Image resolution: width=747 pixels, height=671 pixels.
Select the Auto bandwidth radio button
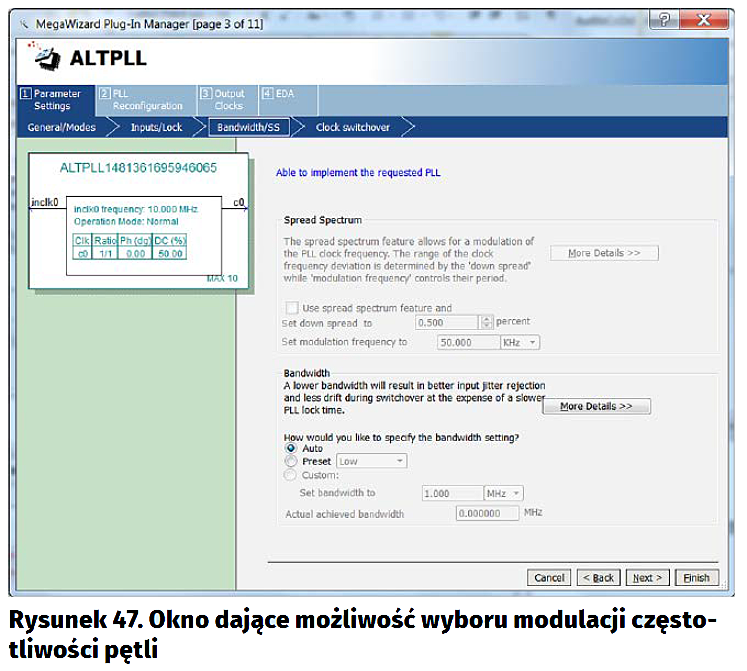[292, 448]
